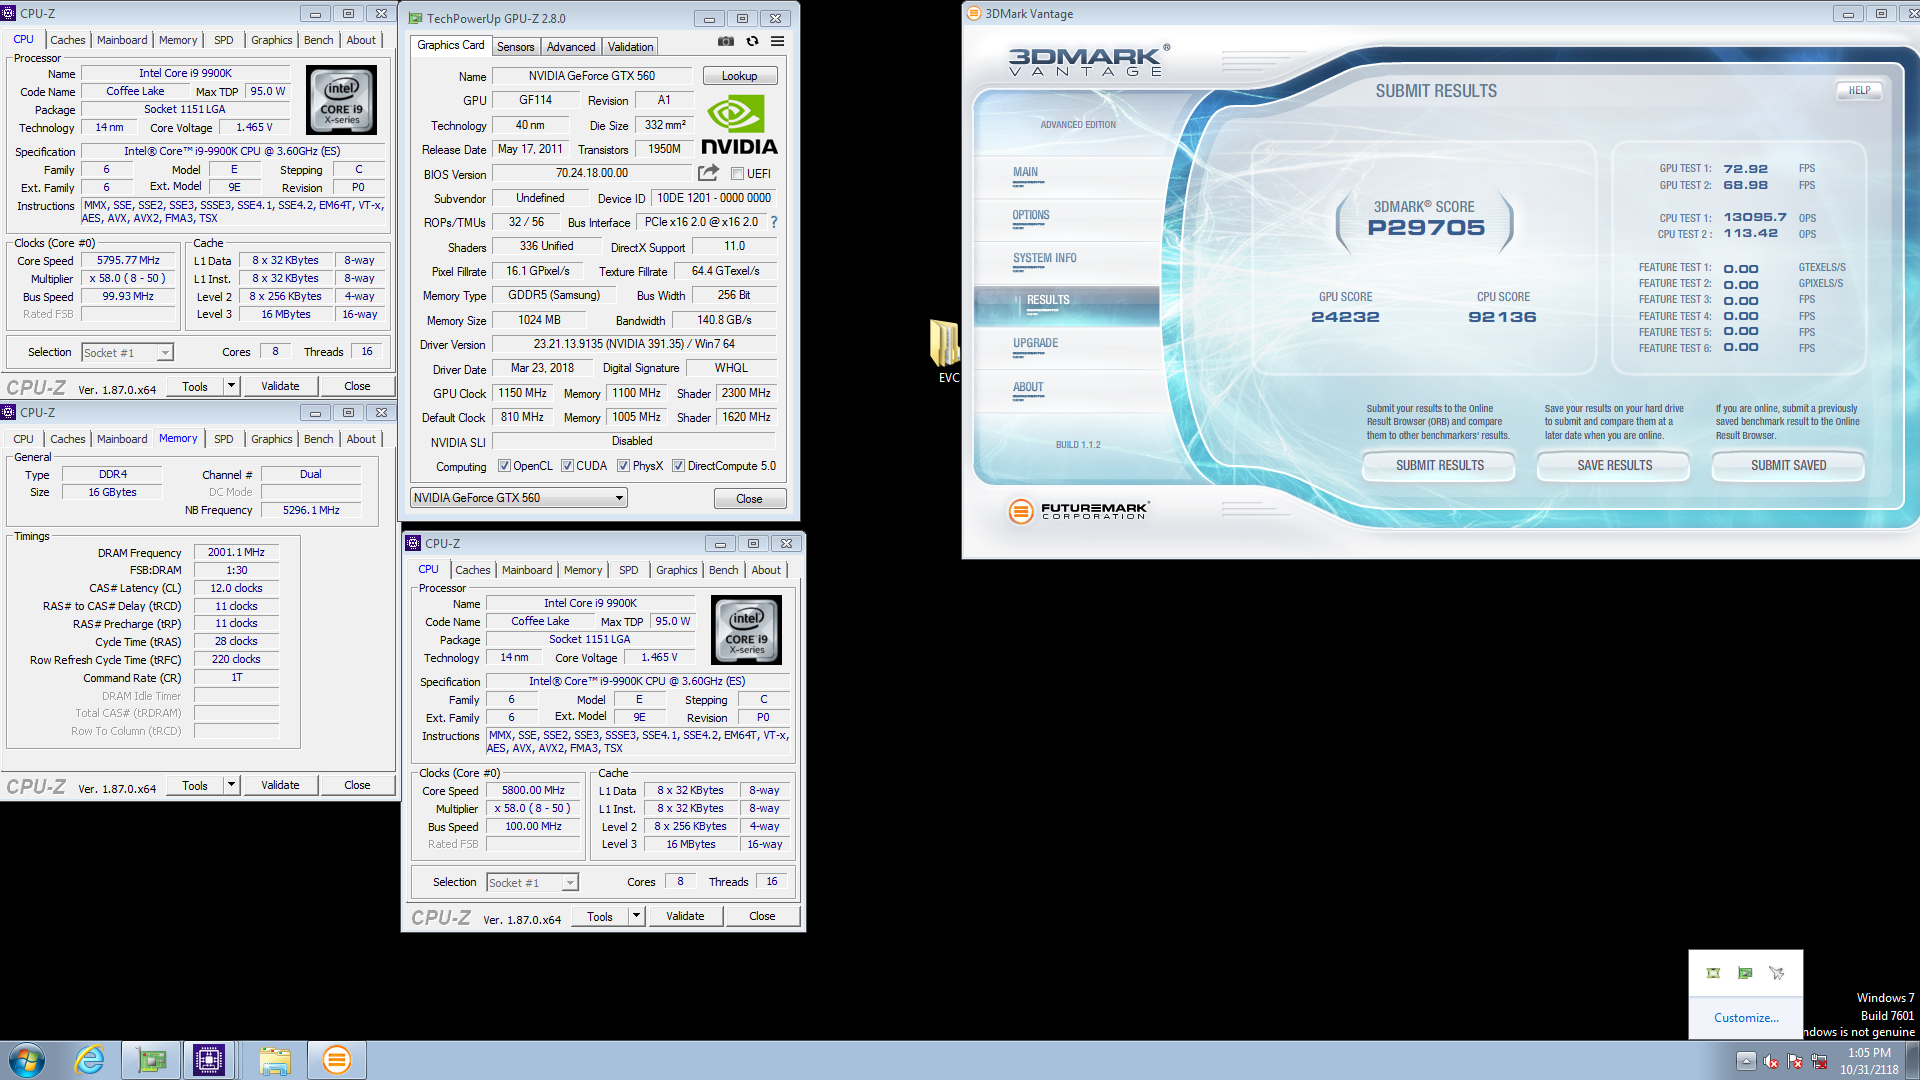The width and height of the screenshot is (1920, 1080).
Task: Click the SUBMIT SAVED button
Action: 1788,465
